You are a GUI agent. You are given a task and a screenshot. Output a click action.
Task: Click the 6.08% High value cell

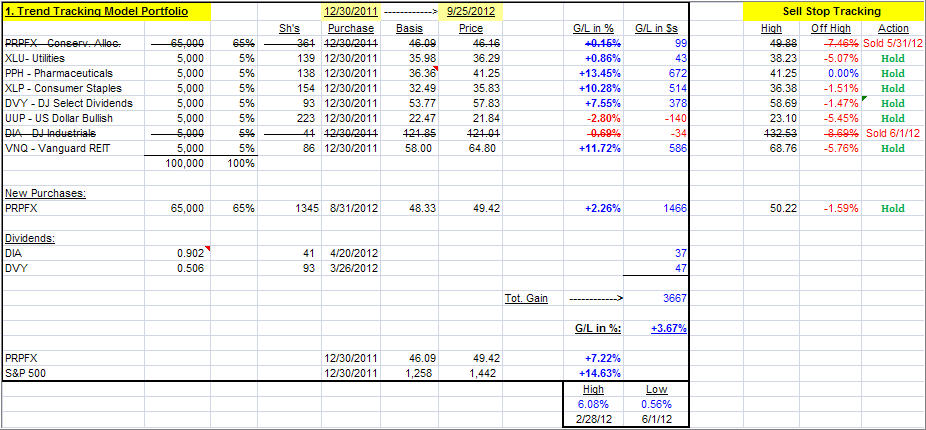coord(594,405)
